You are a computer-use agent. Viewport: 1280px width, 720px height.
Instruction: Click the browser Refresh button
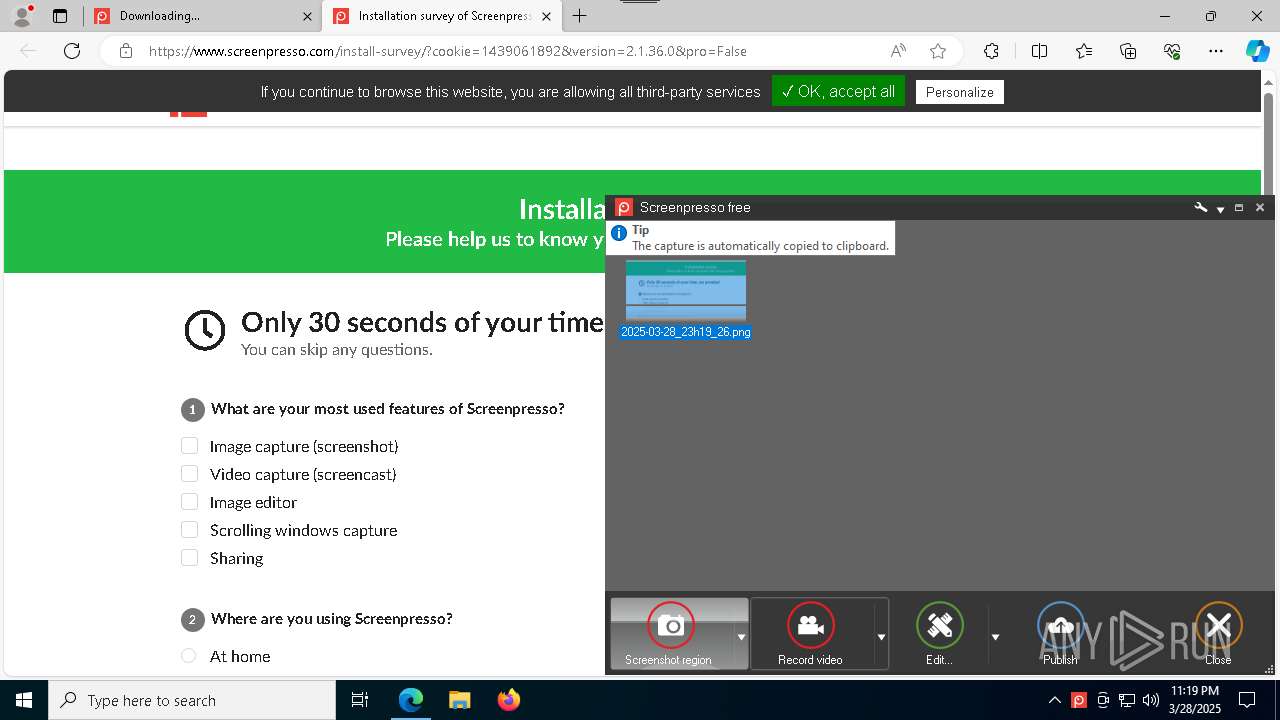tap(72, 51)
